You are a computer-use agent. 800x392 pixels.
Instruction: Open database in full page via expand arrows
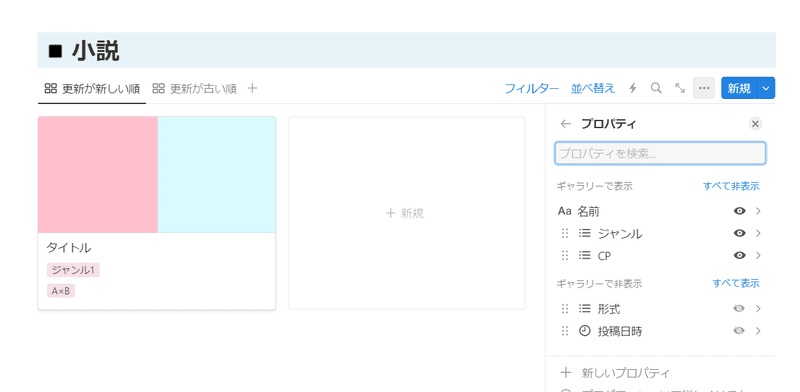tap(680, 88)
